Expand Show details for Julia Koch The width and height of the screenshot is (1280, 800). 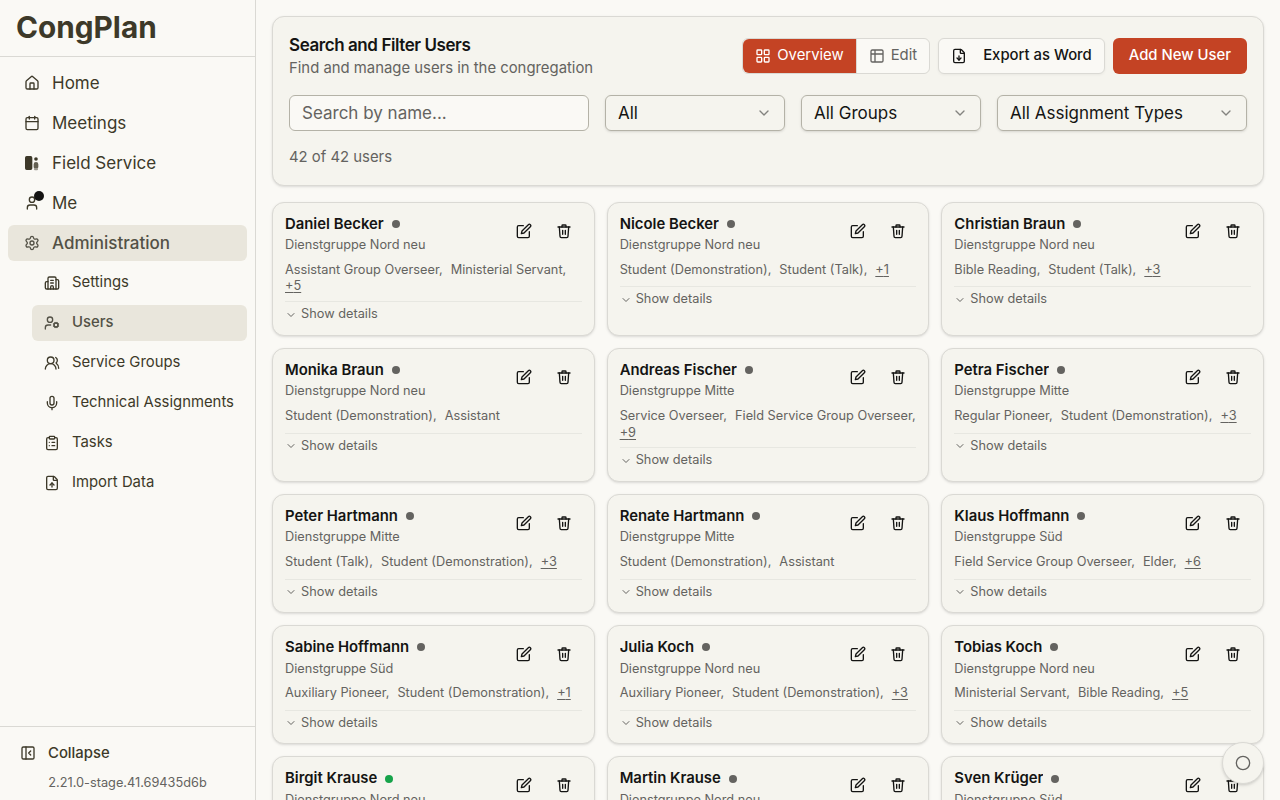point(666,723)
